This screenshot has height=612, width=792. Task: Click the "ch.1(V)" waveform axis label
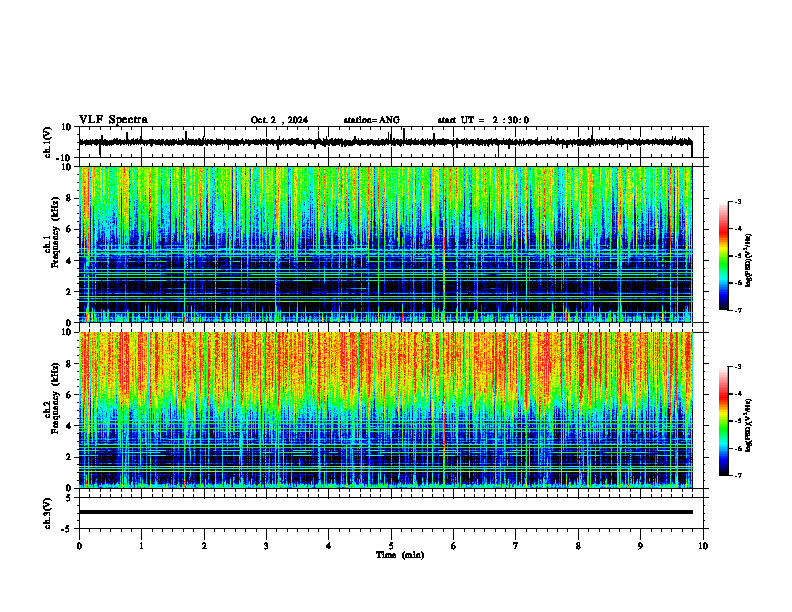tap(47, 142)
